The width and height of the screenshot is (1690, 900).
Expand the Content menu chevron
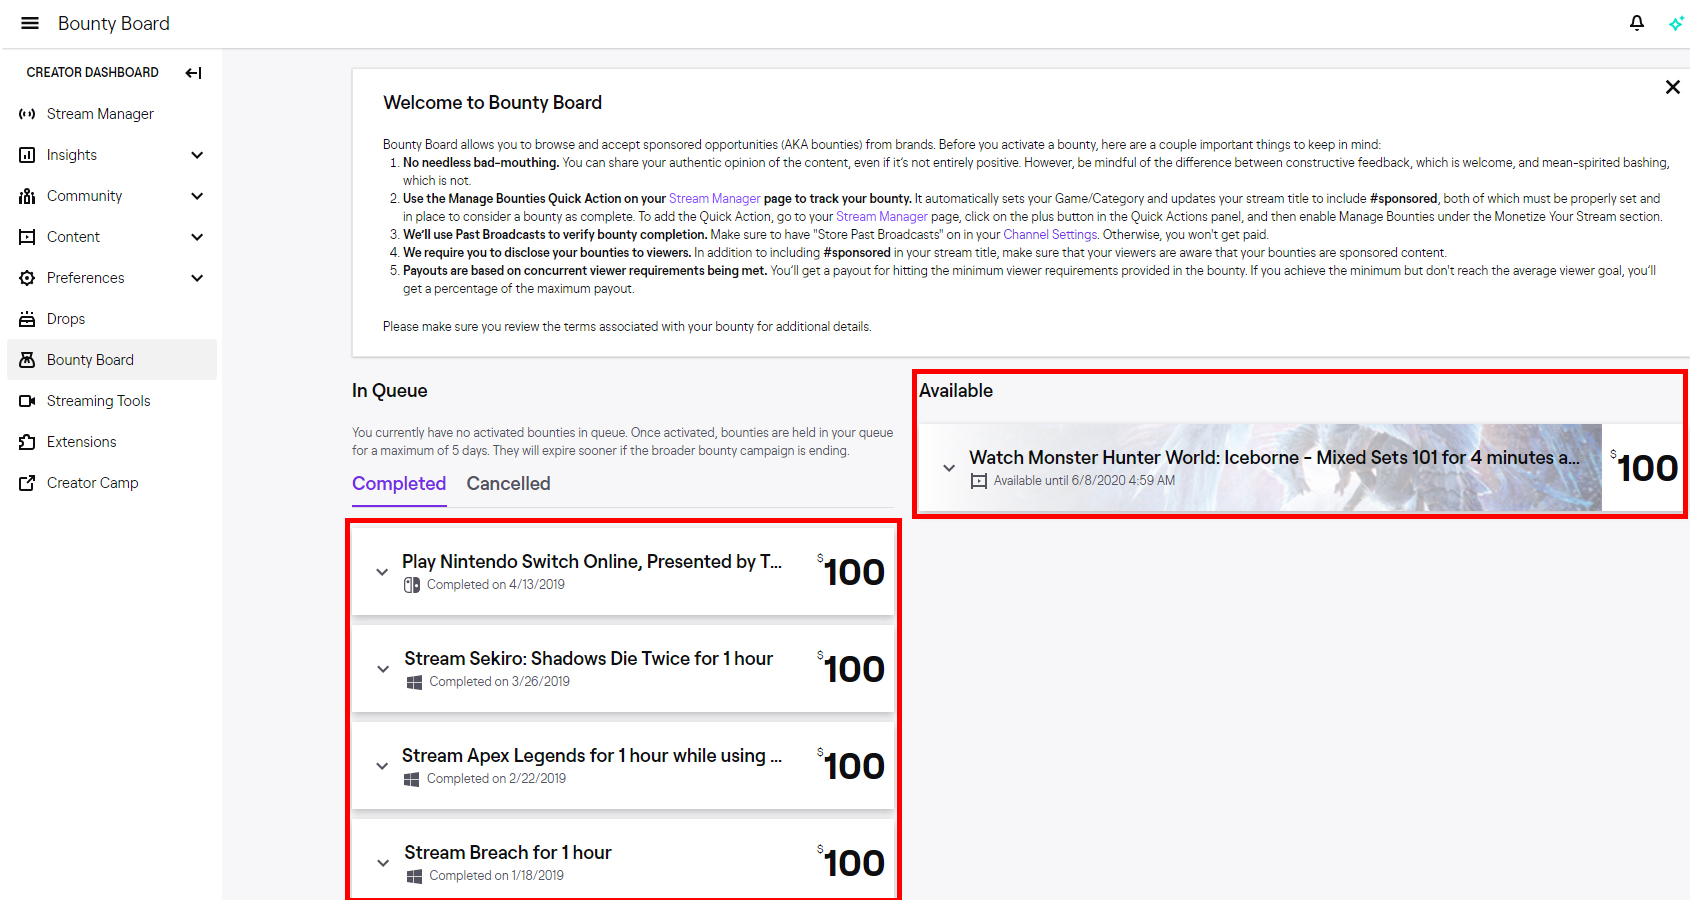(197, 237)
